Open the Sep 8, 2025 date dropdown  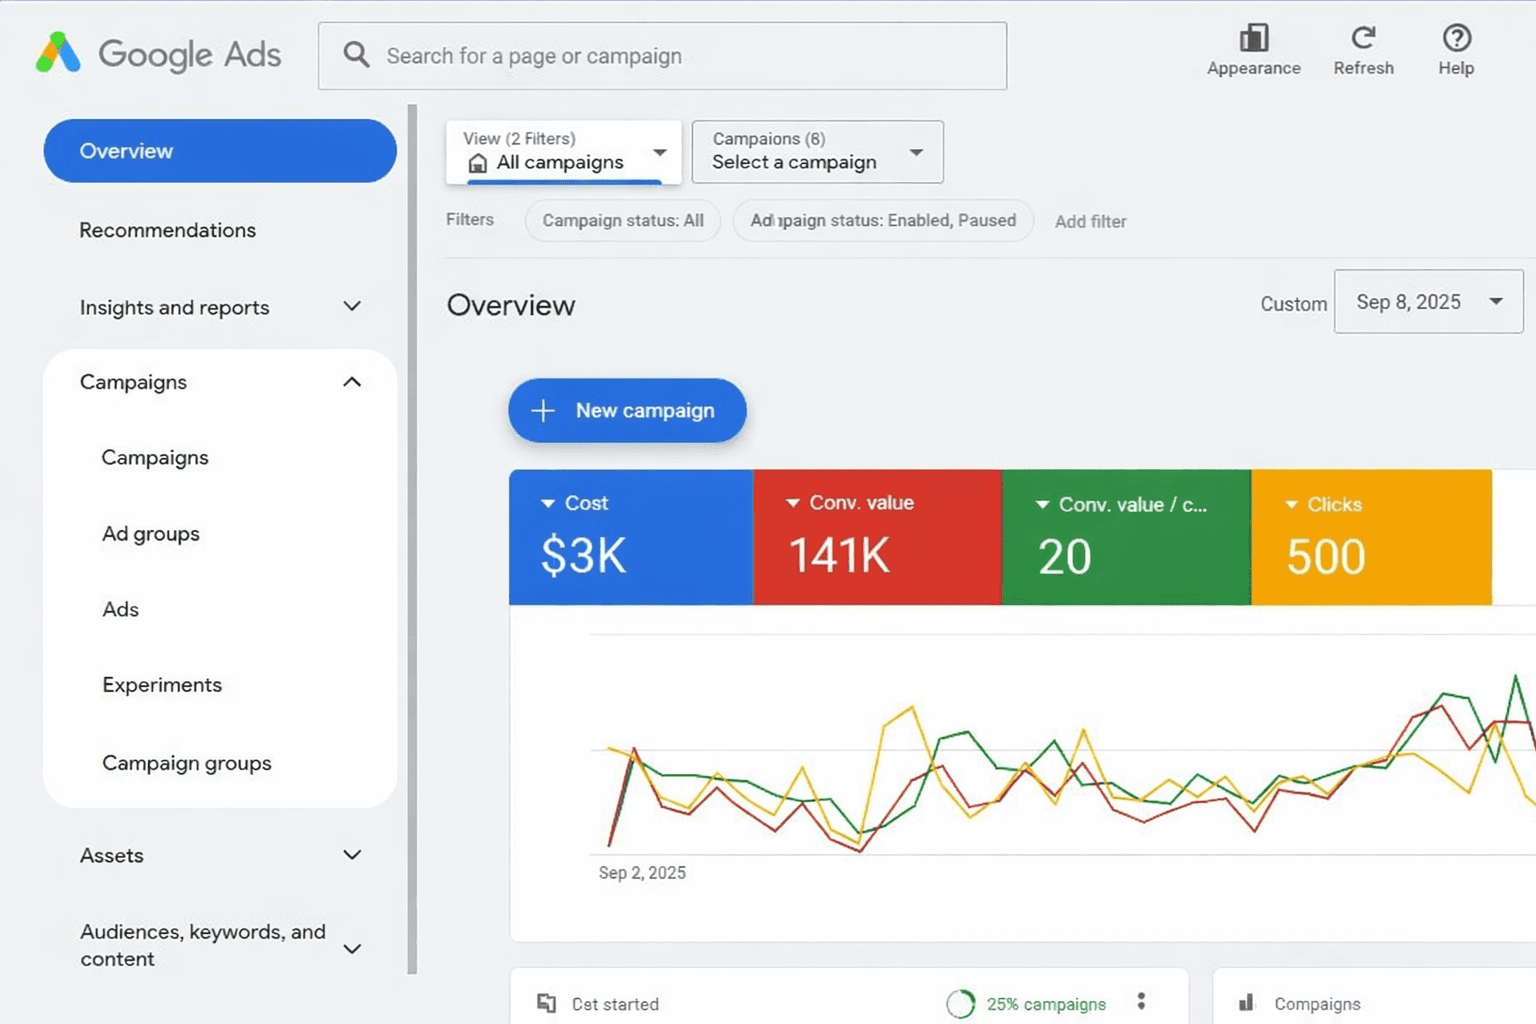coord(1428,301)
